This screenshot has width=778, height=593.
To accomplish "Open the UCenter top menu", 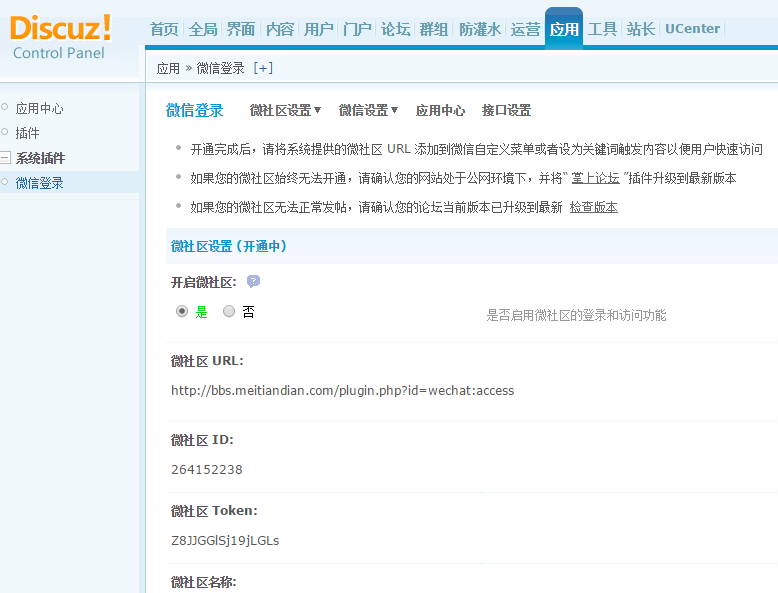I will tap(692, 29).
